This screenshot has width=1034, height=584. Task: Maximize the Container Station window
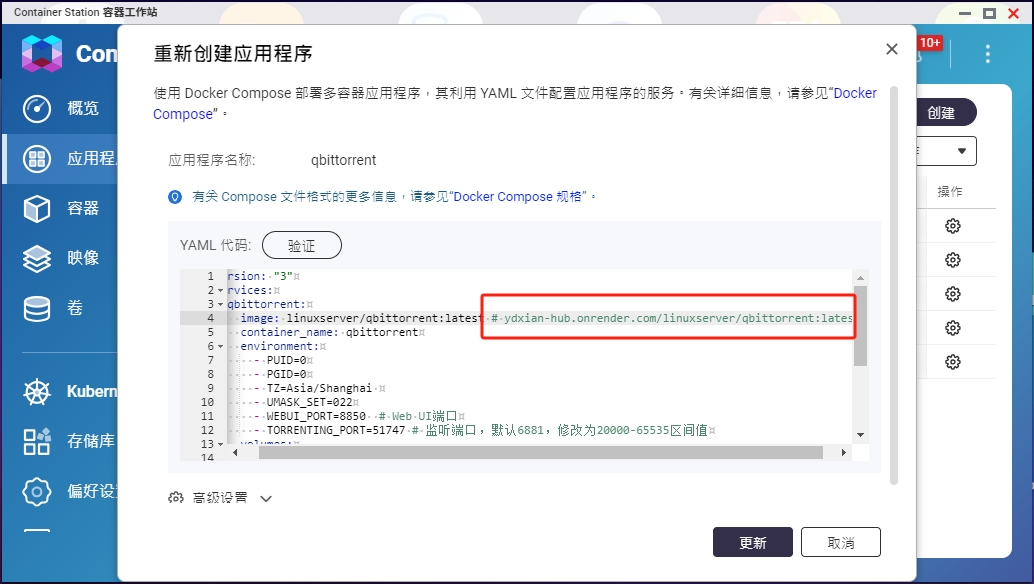pyautogui.click(x=989, y=13)
